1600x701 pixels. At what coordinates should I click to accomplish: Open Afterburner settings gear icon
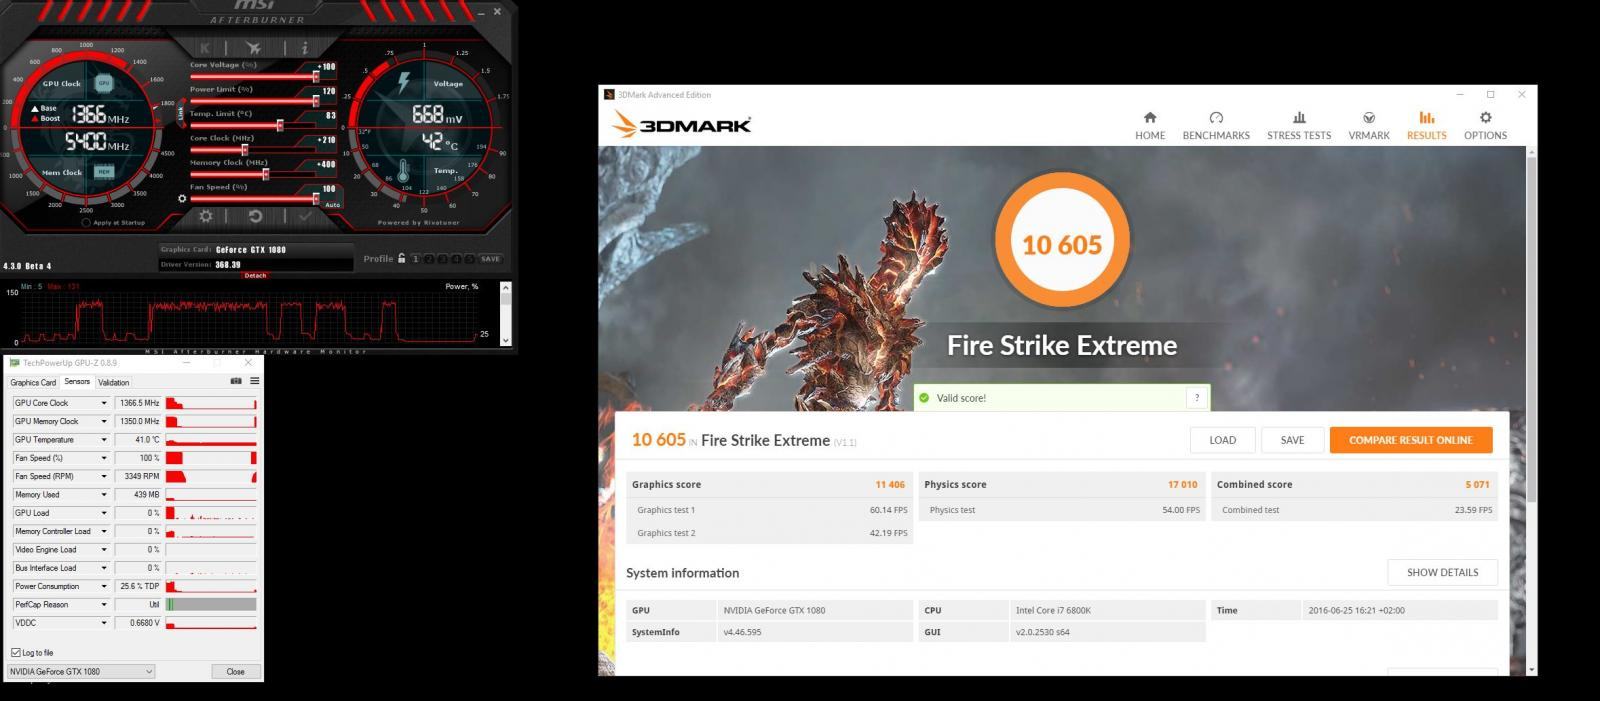click(x=205, y=216)
